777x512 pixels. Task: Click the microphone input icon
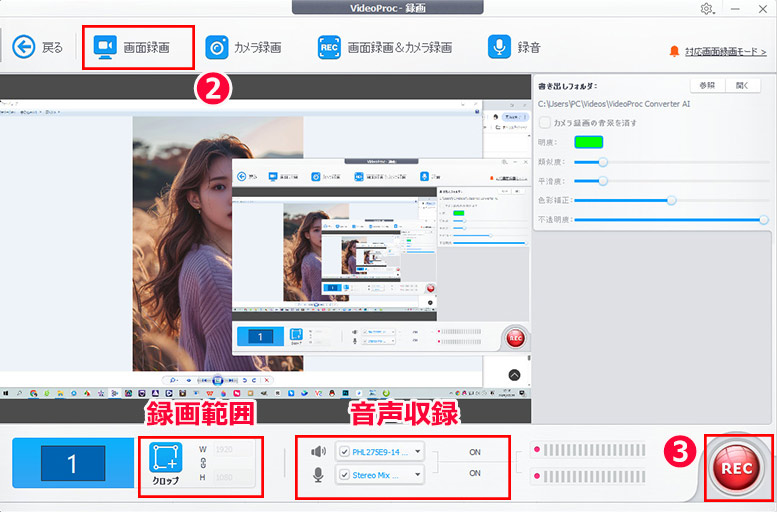point(319,474)
